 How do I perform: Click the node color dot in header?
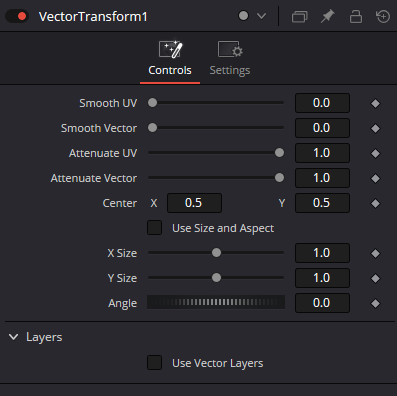click(x=243, y=16)
